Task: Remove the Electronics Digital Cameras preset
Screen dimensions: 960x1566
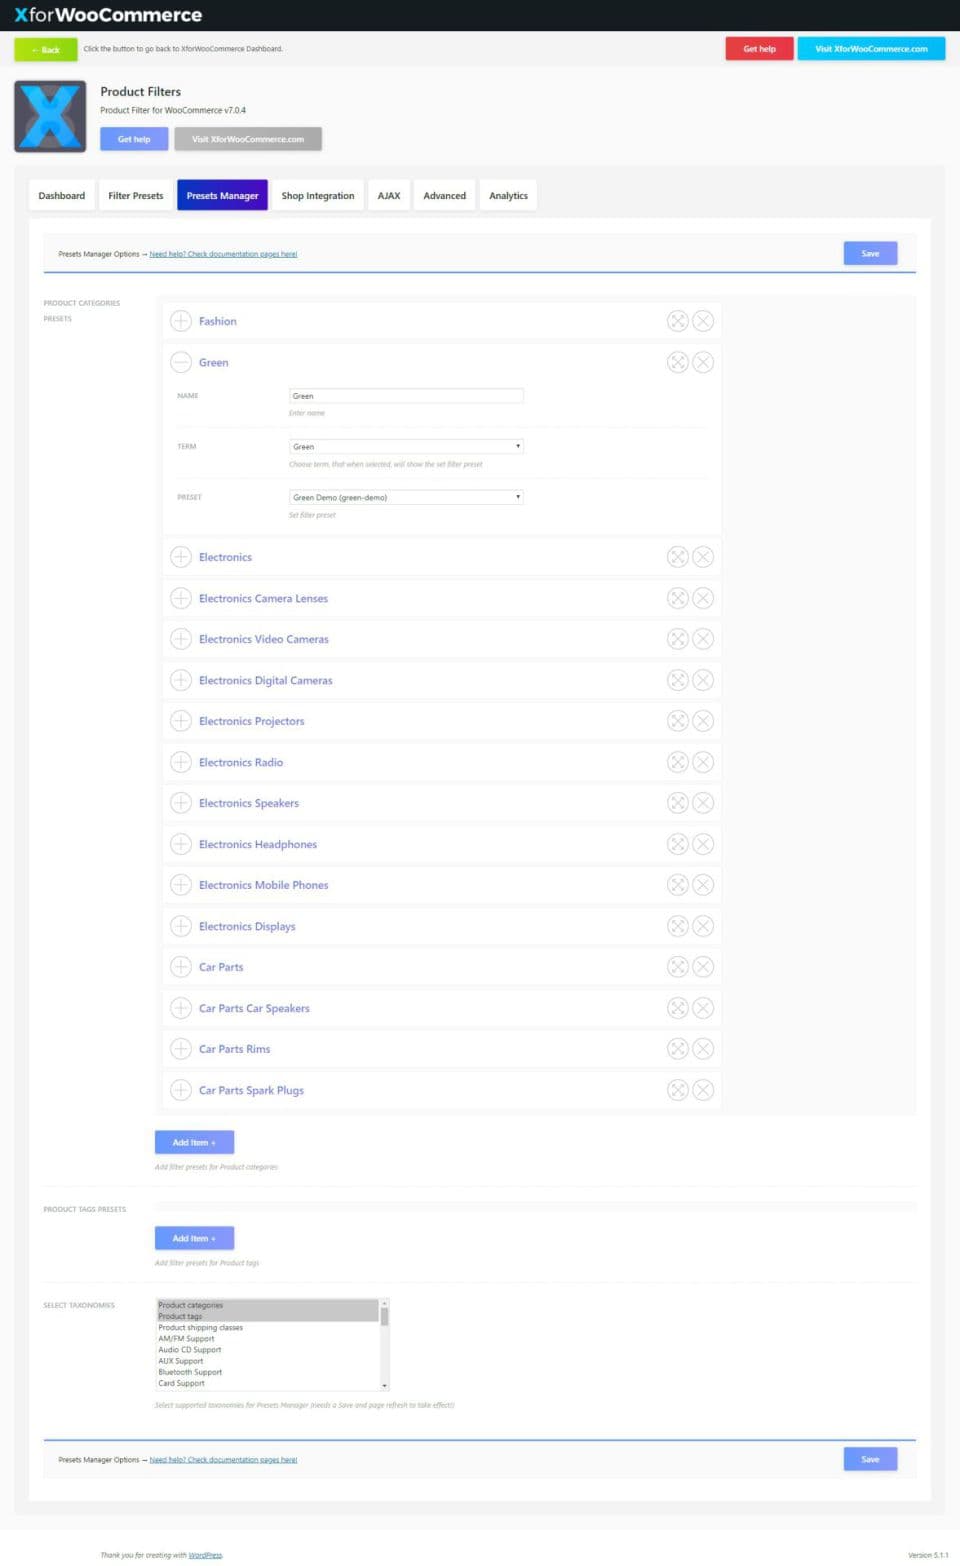Action: pos(703,680)
